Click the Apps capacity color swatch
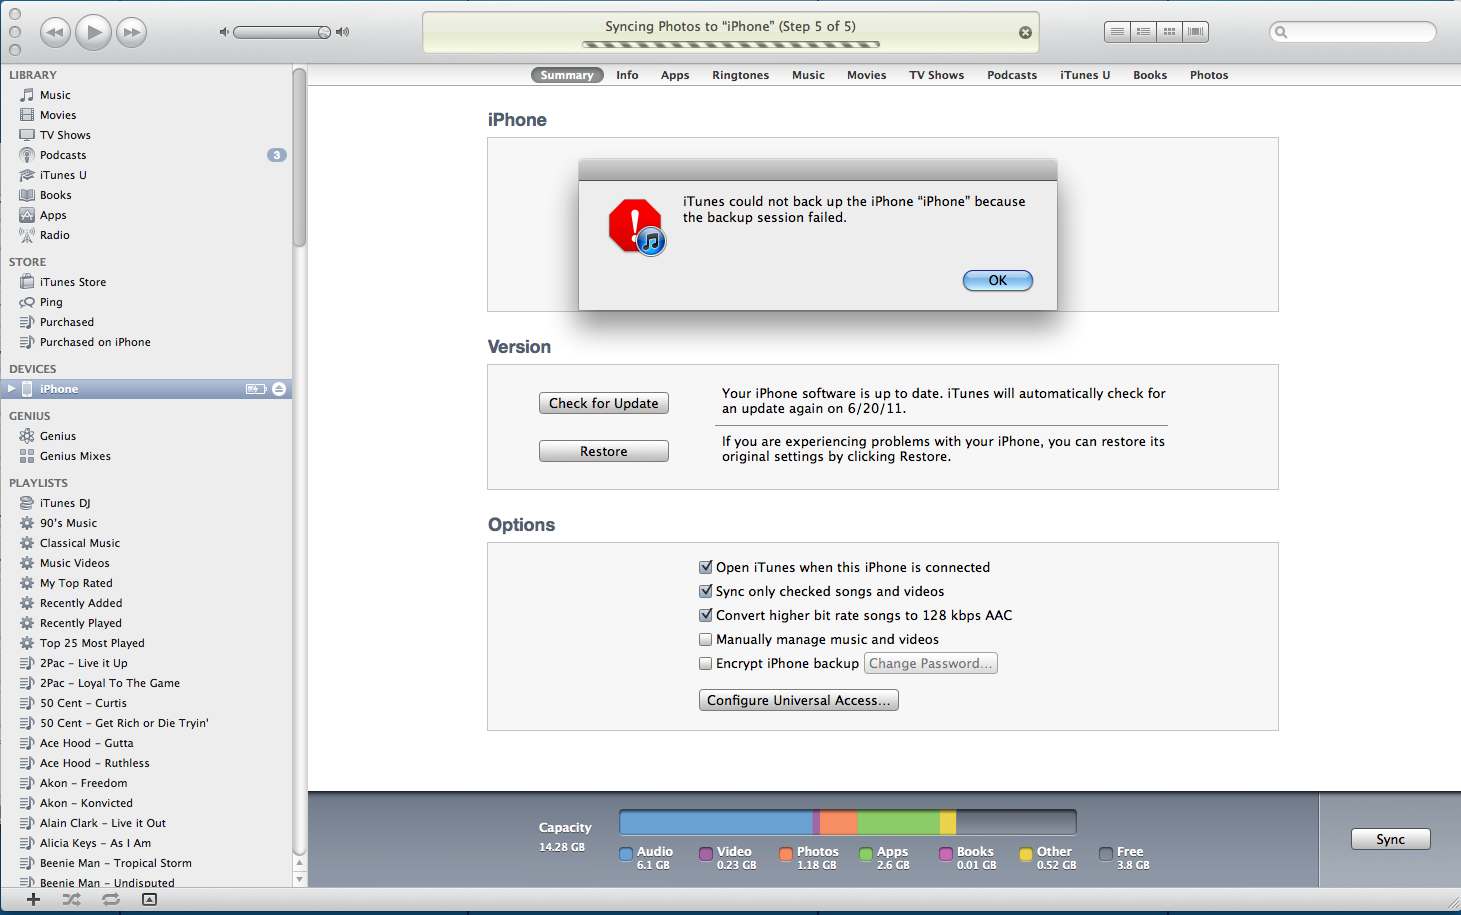Screen dimensions: 1461x915 (866, 854)
